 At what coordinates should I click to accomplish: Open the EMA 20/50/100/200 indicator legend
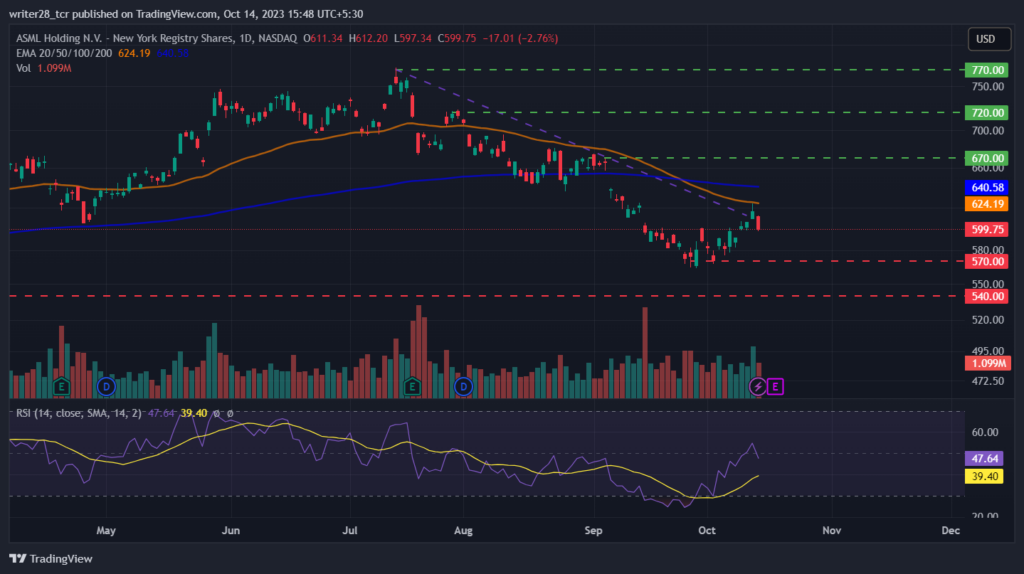[x=64, y=53]
